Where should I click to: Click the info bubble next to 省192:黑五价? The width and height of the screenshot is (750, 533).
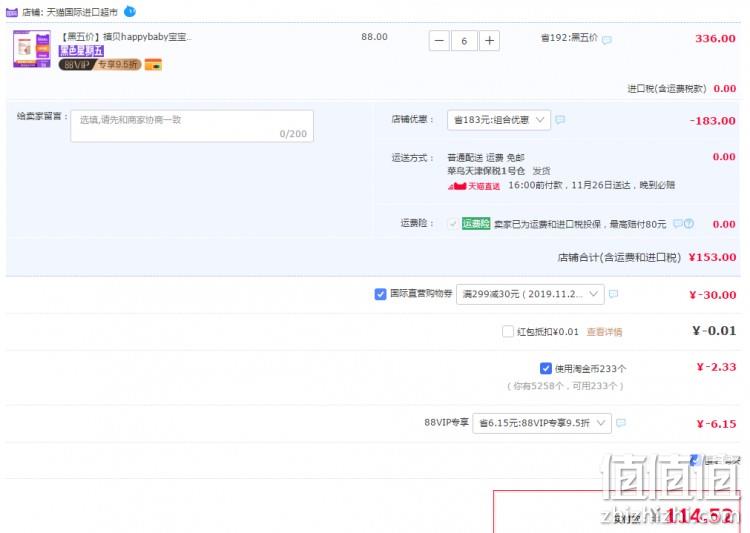[x=607, y=40]
